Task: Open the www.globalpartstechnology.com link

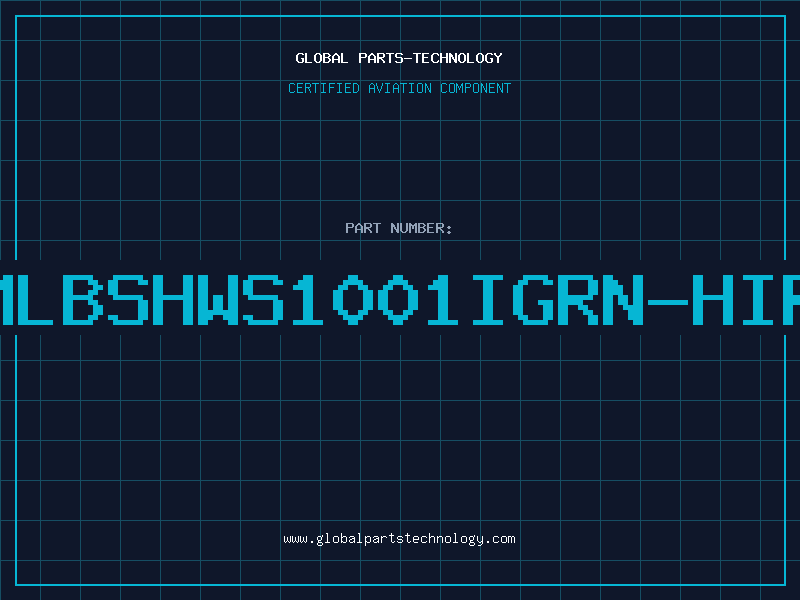Action: click(x=399, y=539)
